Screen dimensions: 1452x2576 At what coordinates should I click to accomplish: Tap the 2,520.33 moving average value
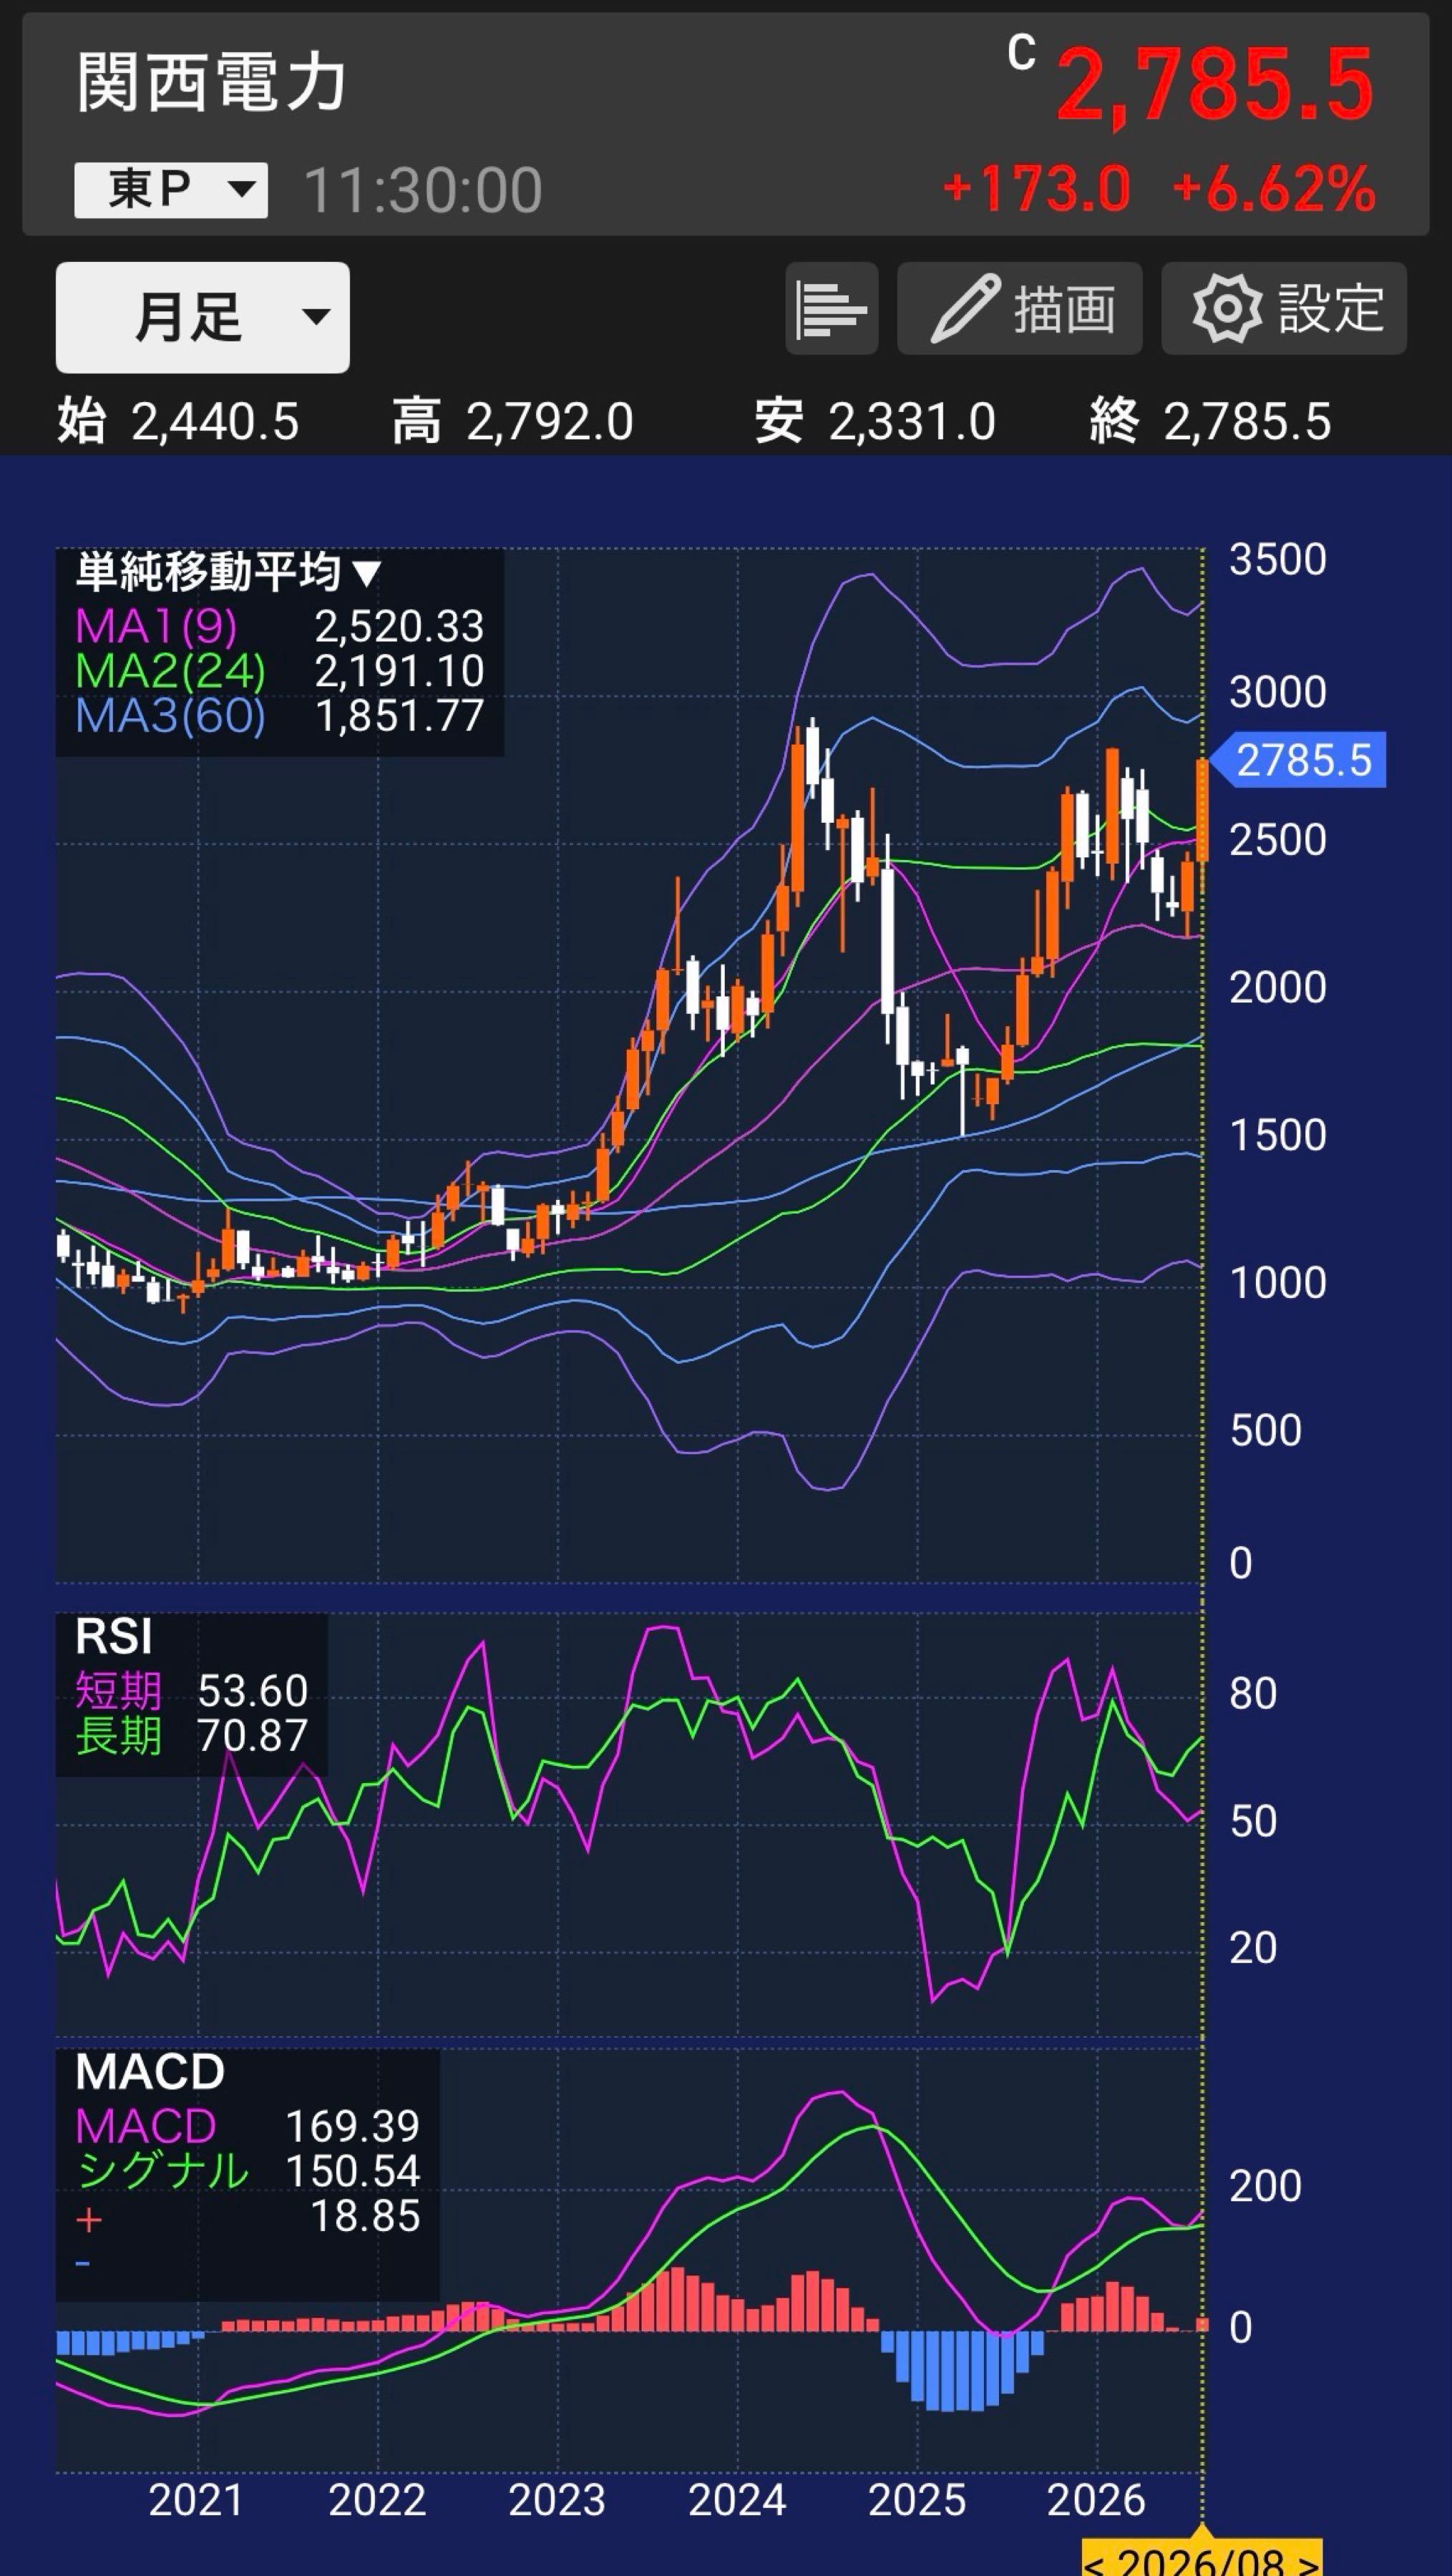[399, 627]
